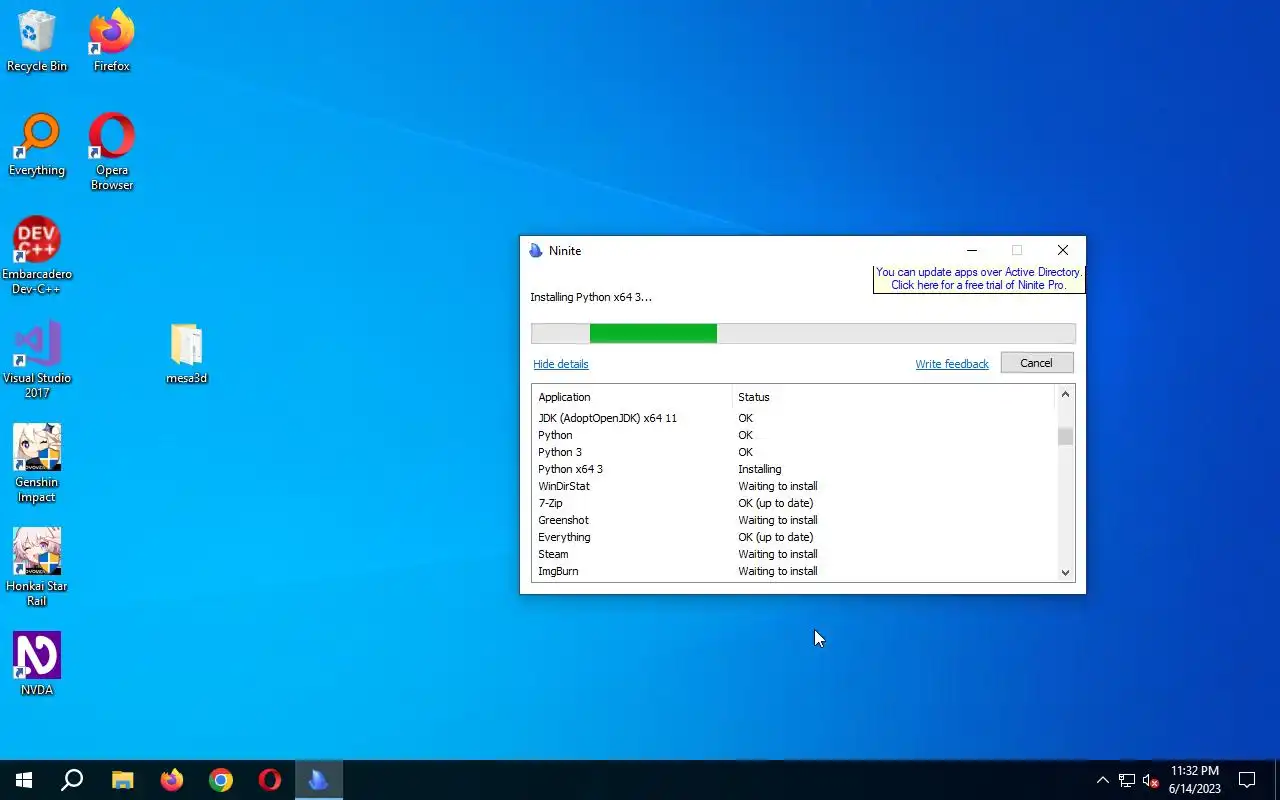Screen dimensions: 1280x800
Task: Click 7-Zip's OK (up to date) status
Action: [776, 503]
